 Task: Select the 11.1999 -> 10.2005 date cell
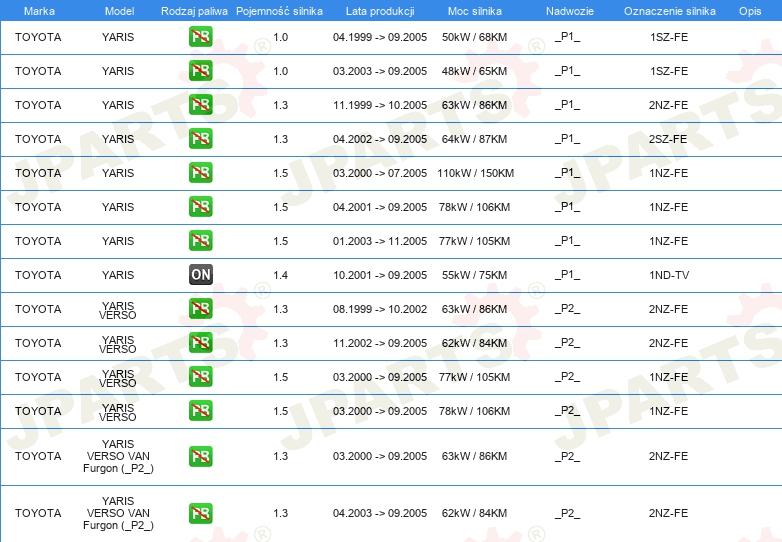coord(380,105)
